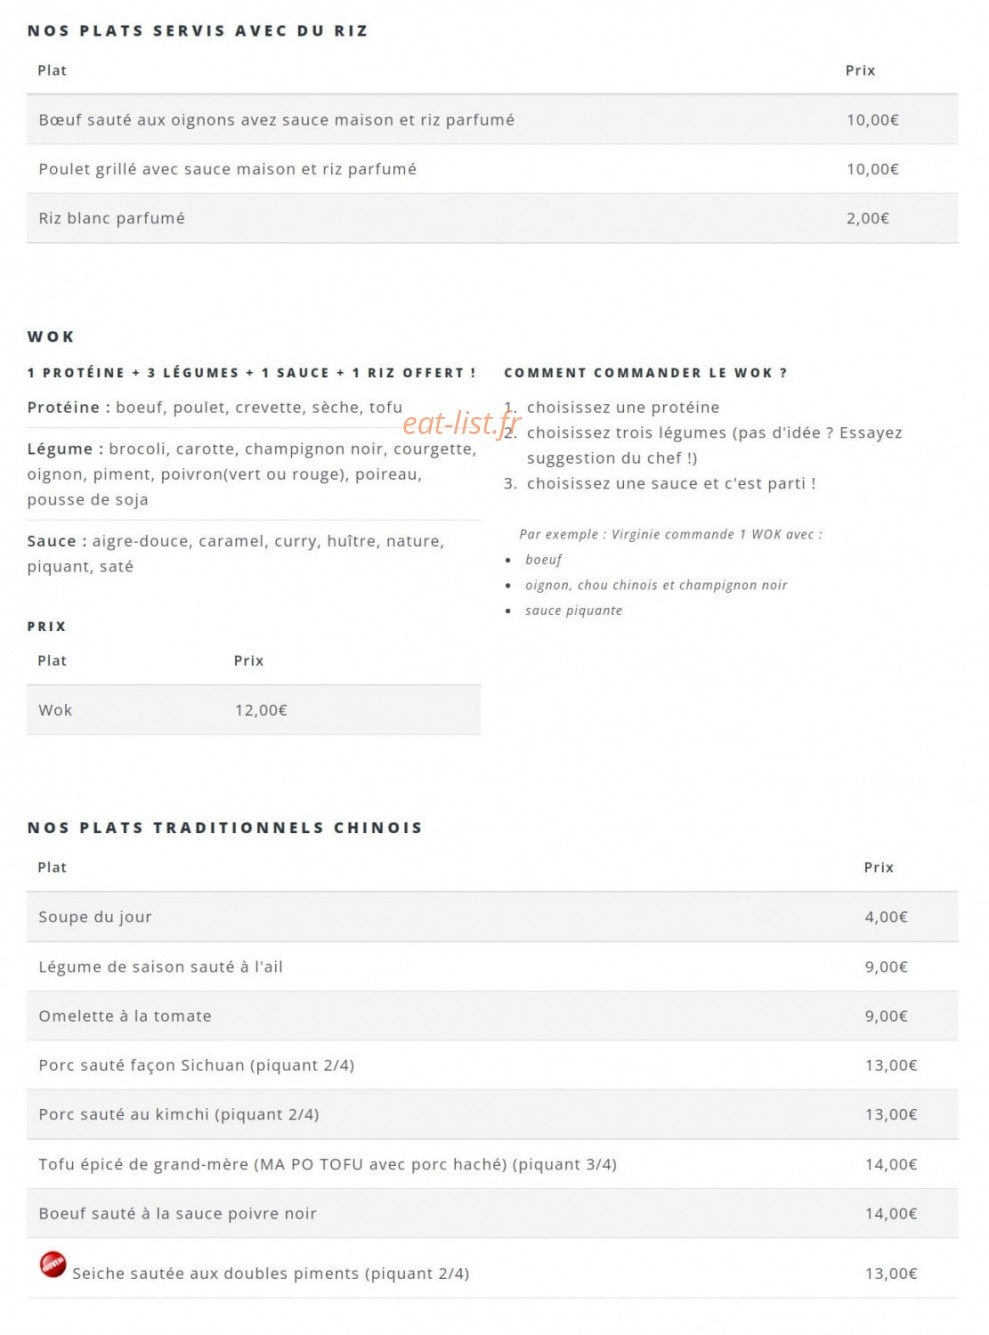The height and width of the screenshot is (1335, 989).
Task: Select the Bœuf sauté aux oignons row
Action: (x=492, y=120)
